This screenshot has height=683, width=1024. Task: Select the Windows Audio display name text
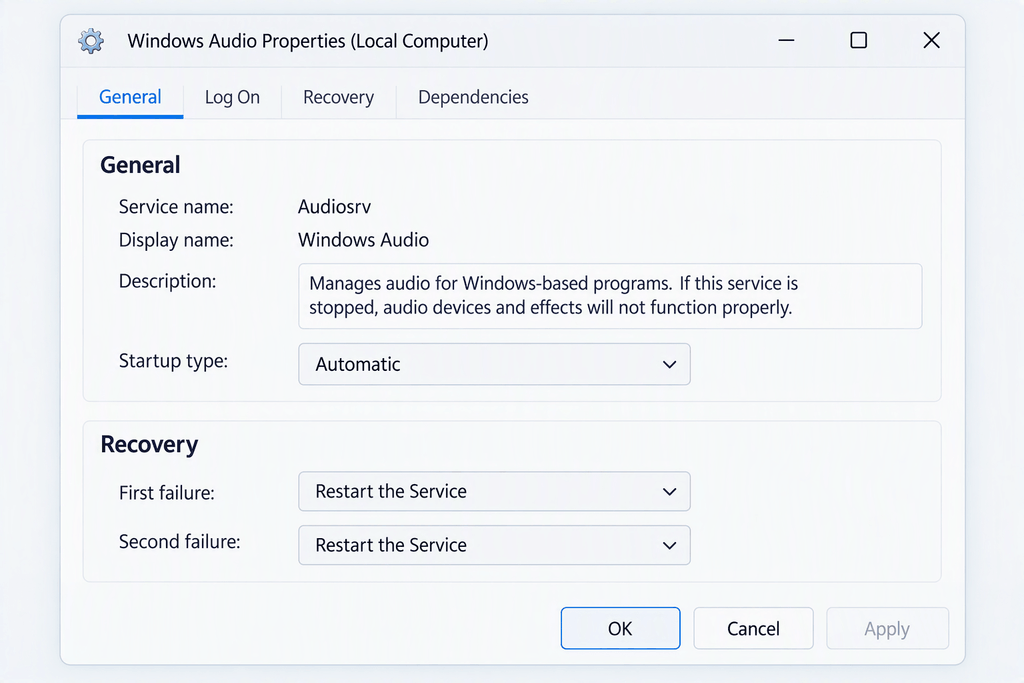click(x=364, y=240)
